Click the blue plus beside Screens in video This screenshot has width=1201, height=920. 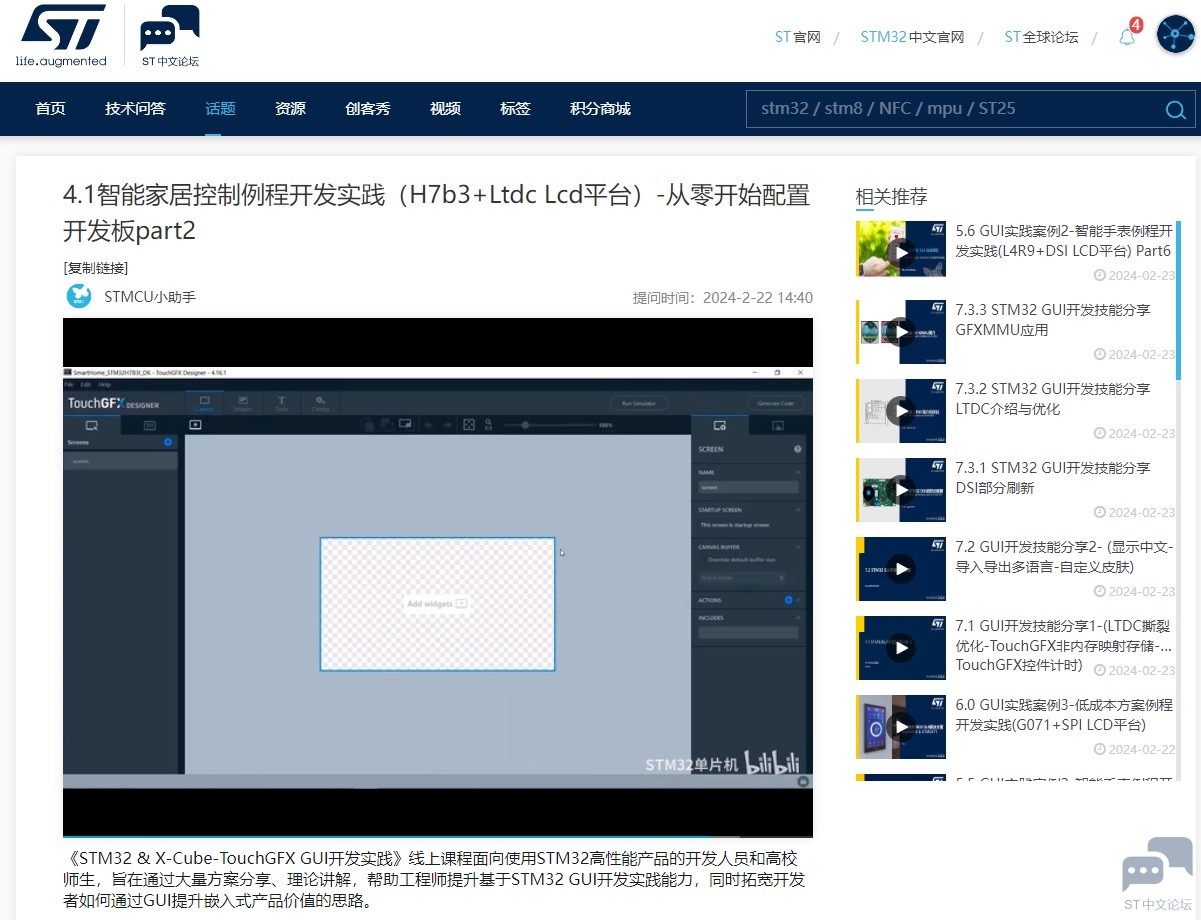click(x=168, y=442)
